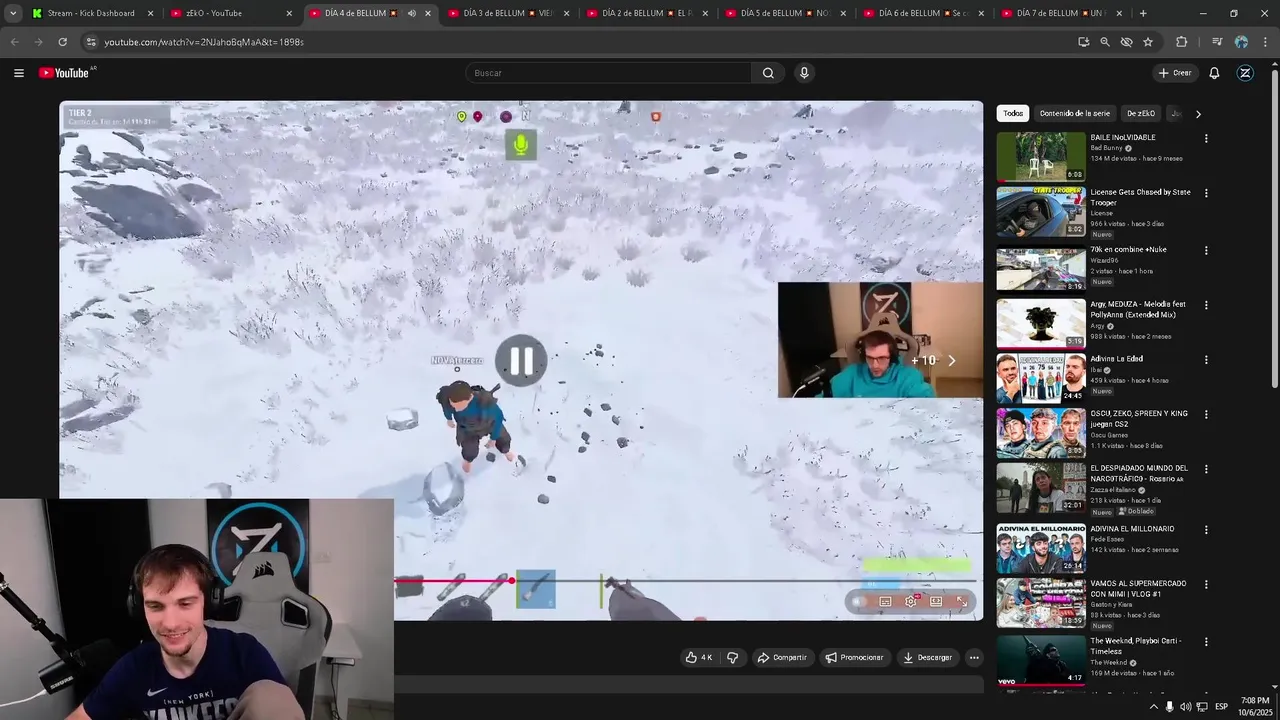
Task: Dislike the video with thumbs down
Action: [x=732, y=657]
